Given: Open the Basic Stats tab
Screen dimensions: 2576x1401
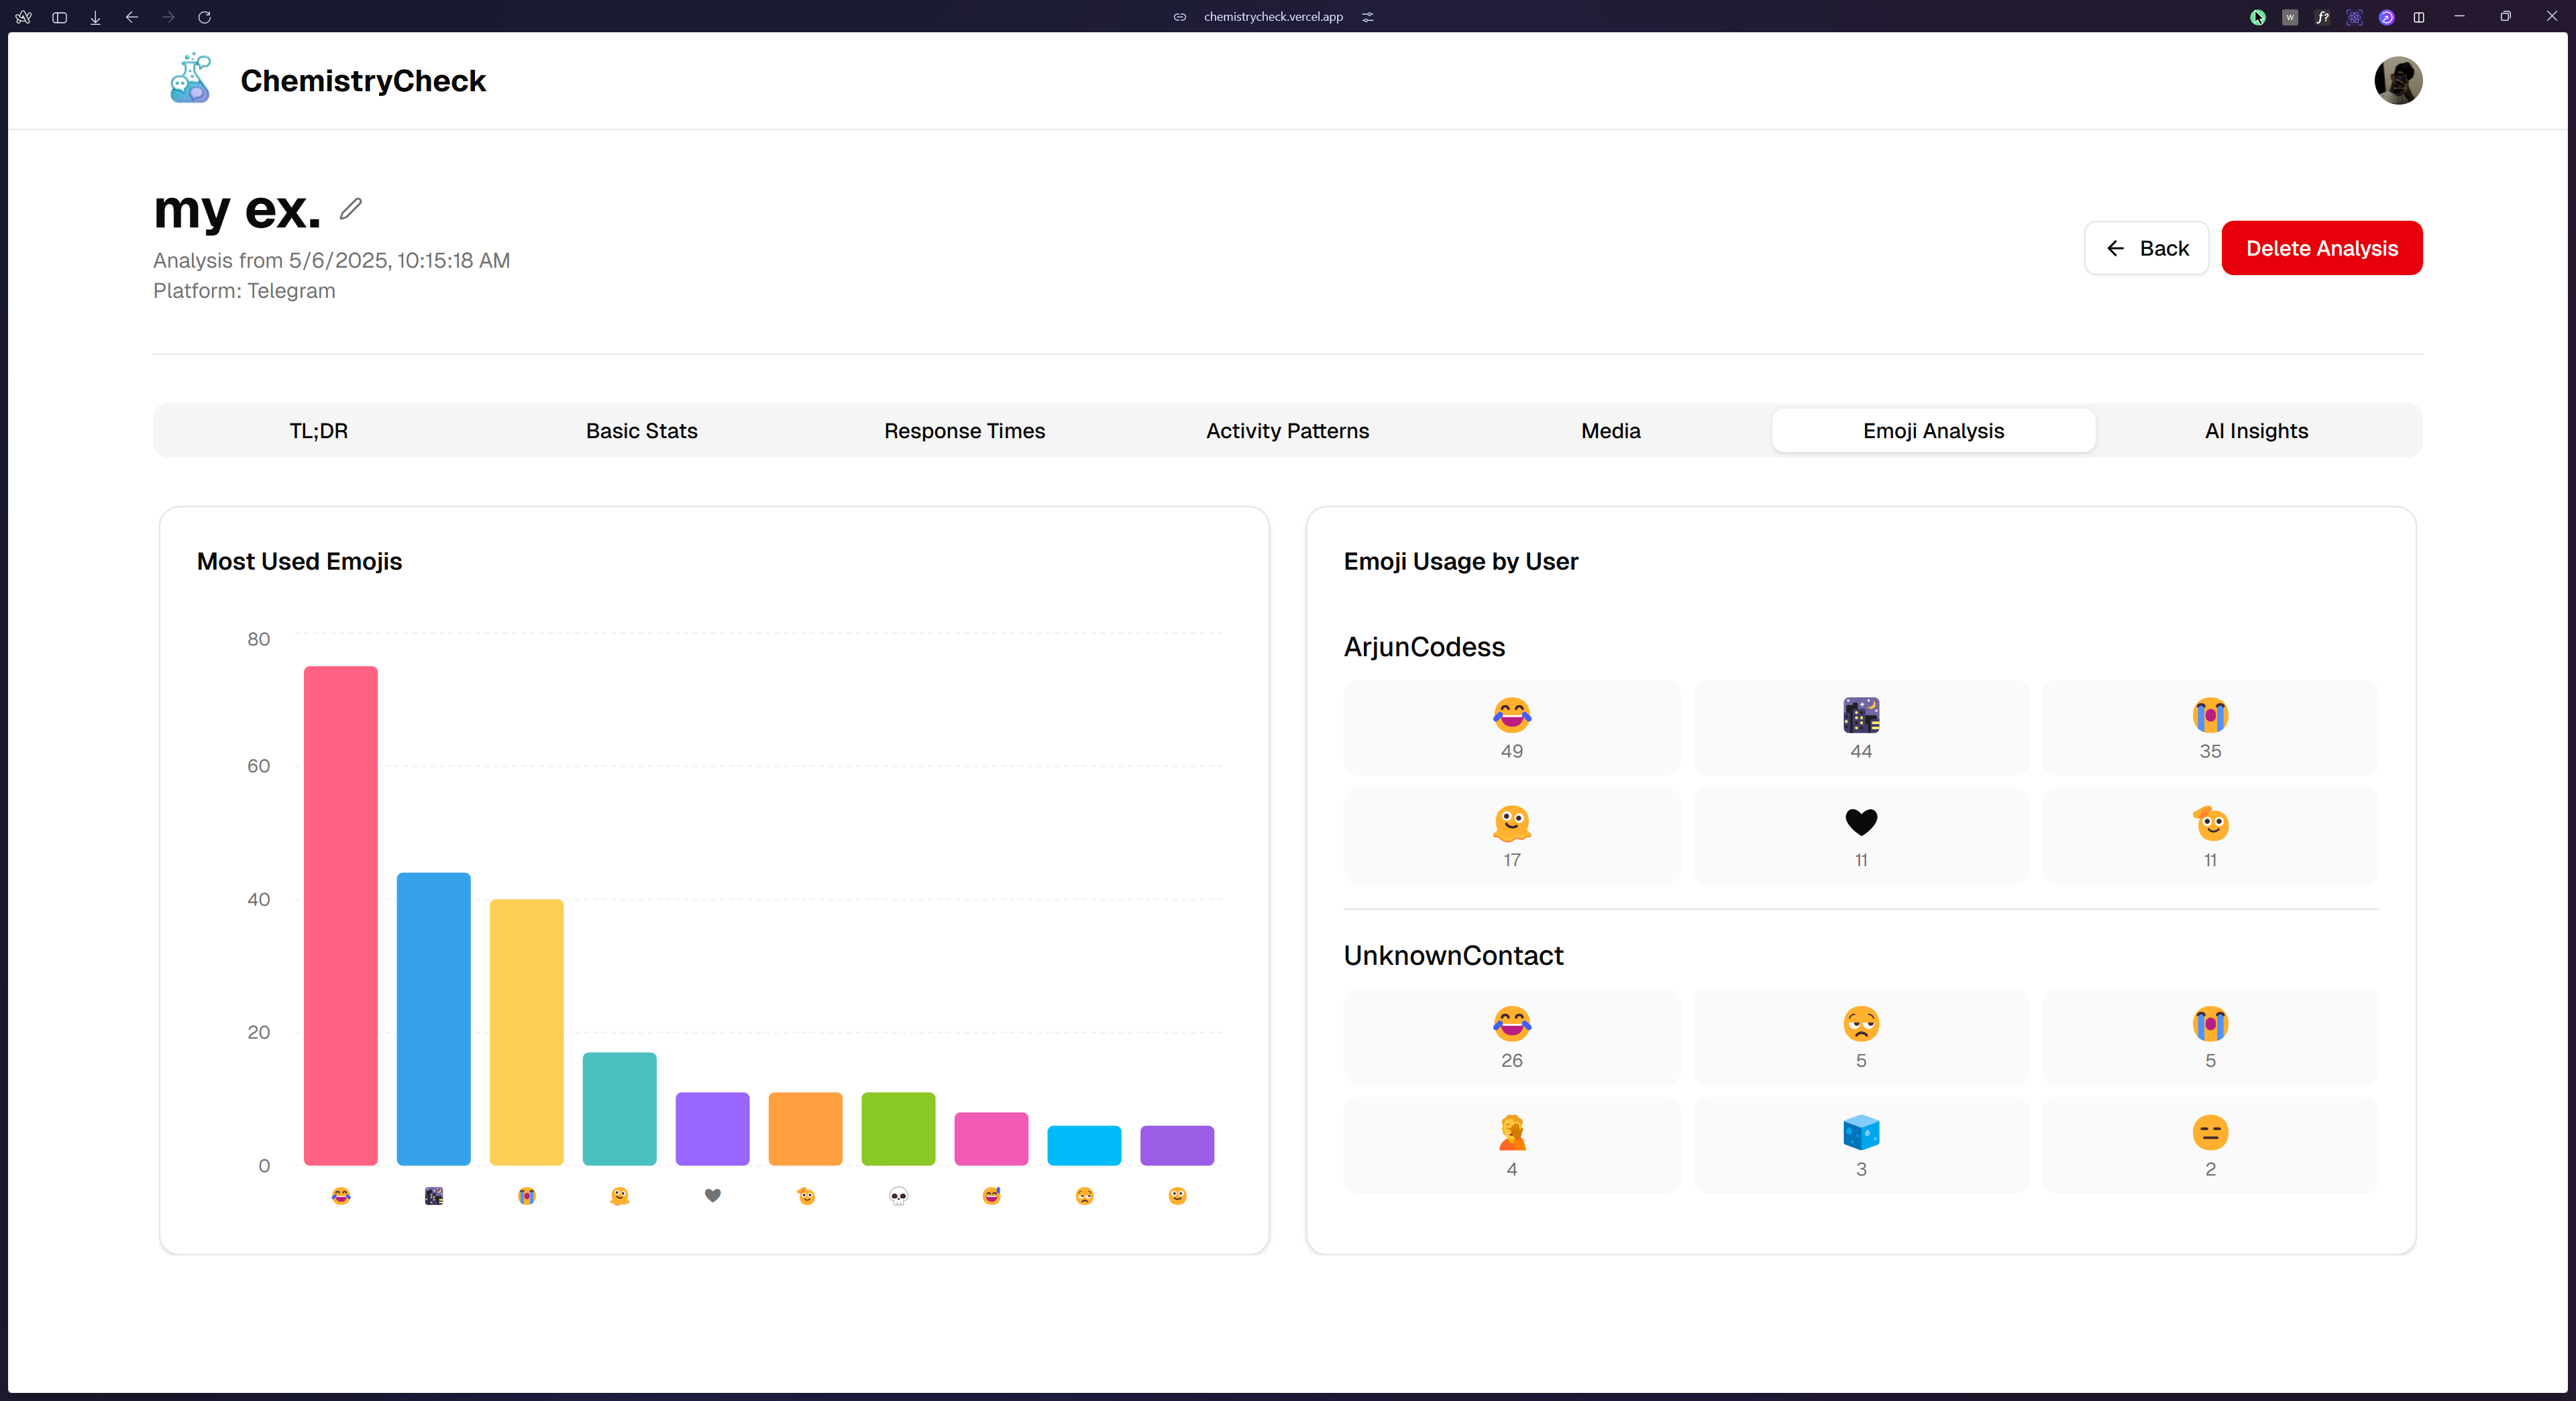Looking at the screenshot, I should [x=641, y=431].
